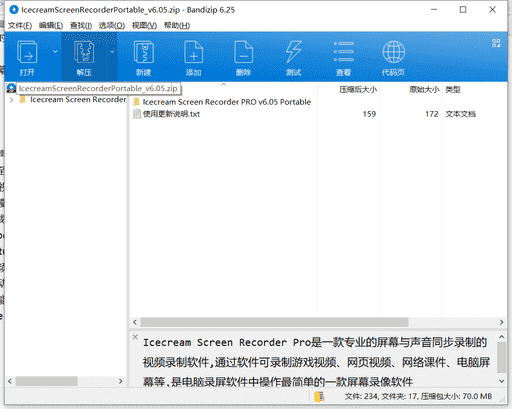This screenshot has width=512, height=409.
Task: Run the Test (测试) archive icon
Action: coord(293,52)
